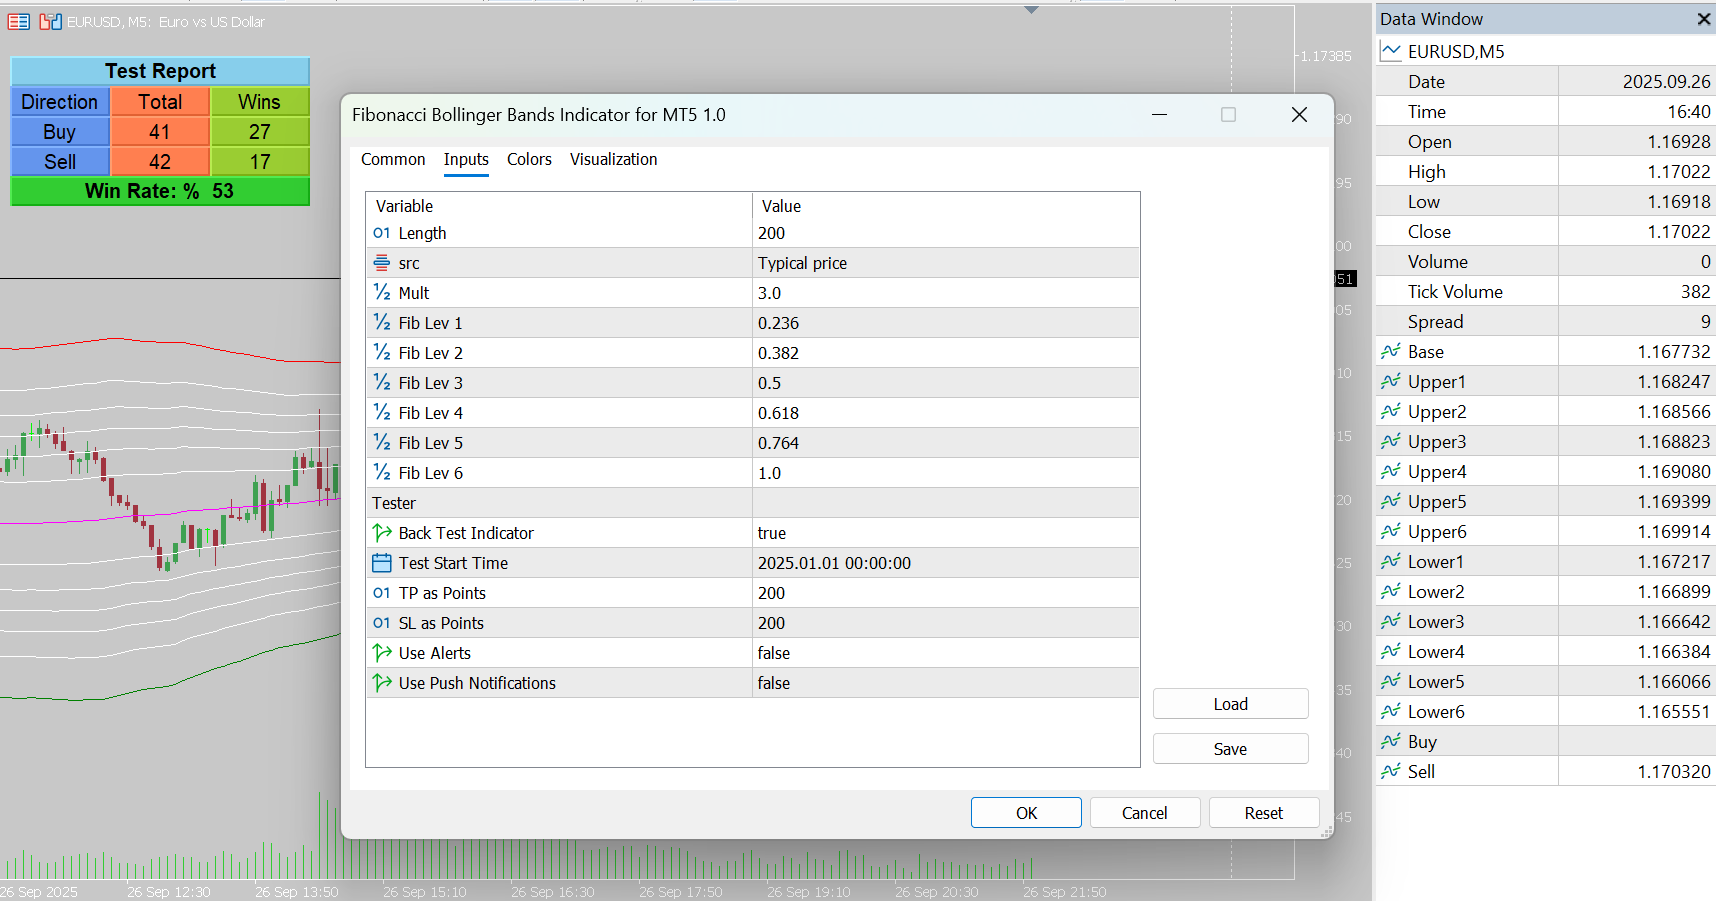Click the Back Test Indicator boolean icon
This screenshot has width=1716, height=901.
[381, 533]
